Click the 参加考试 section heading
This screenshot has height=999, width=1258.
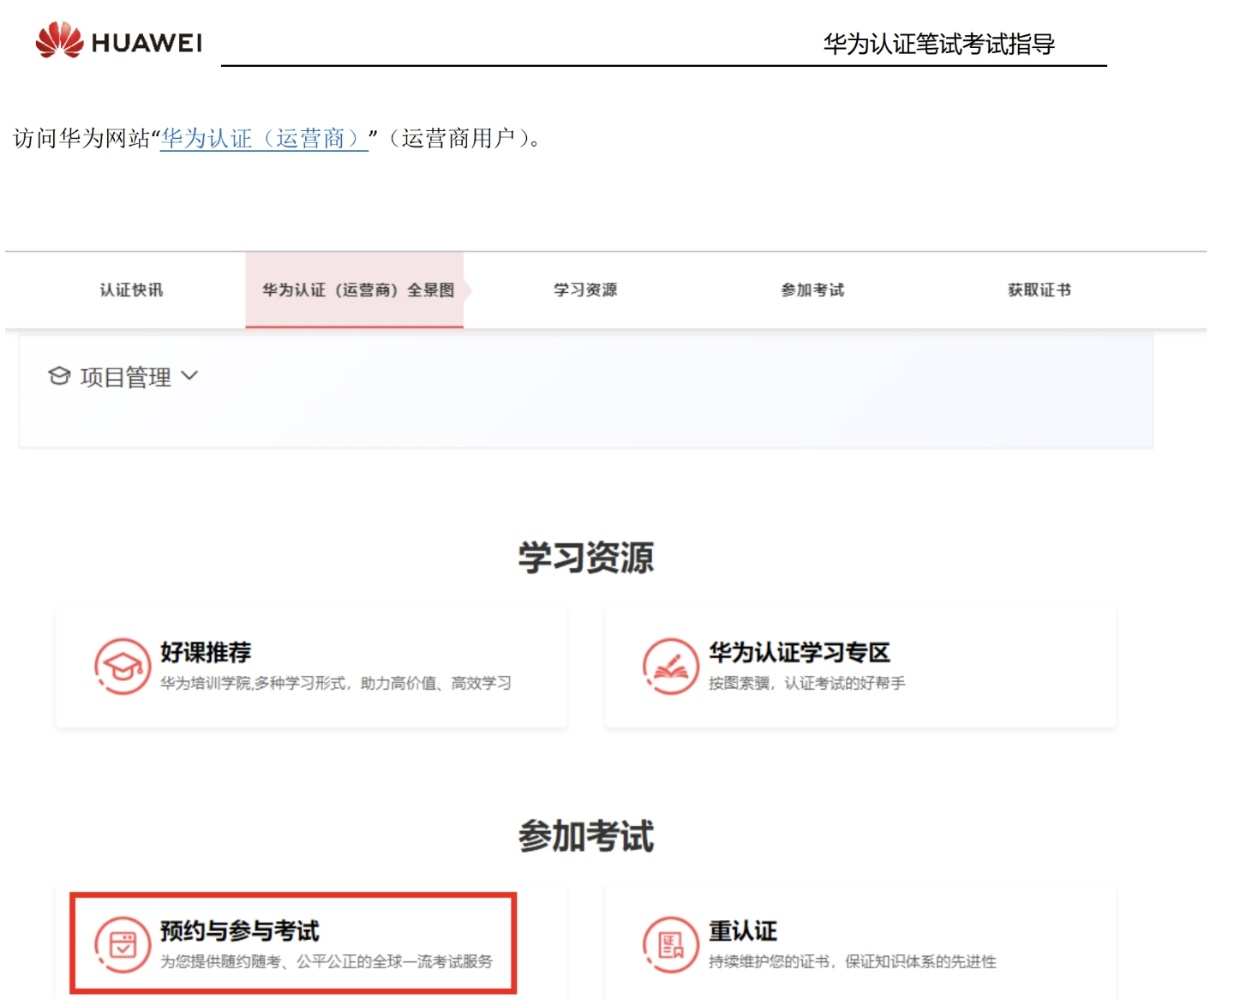pos(586,836)
